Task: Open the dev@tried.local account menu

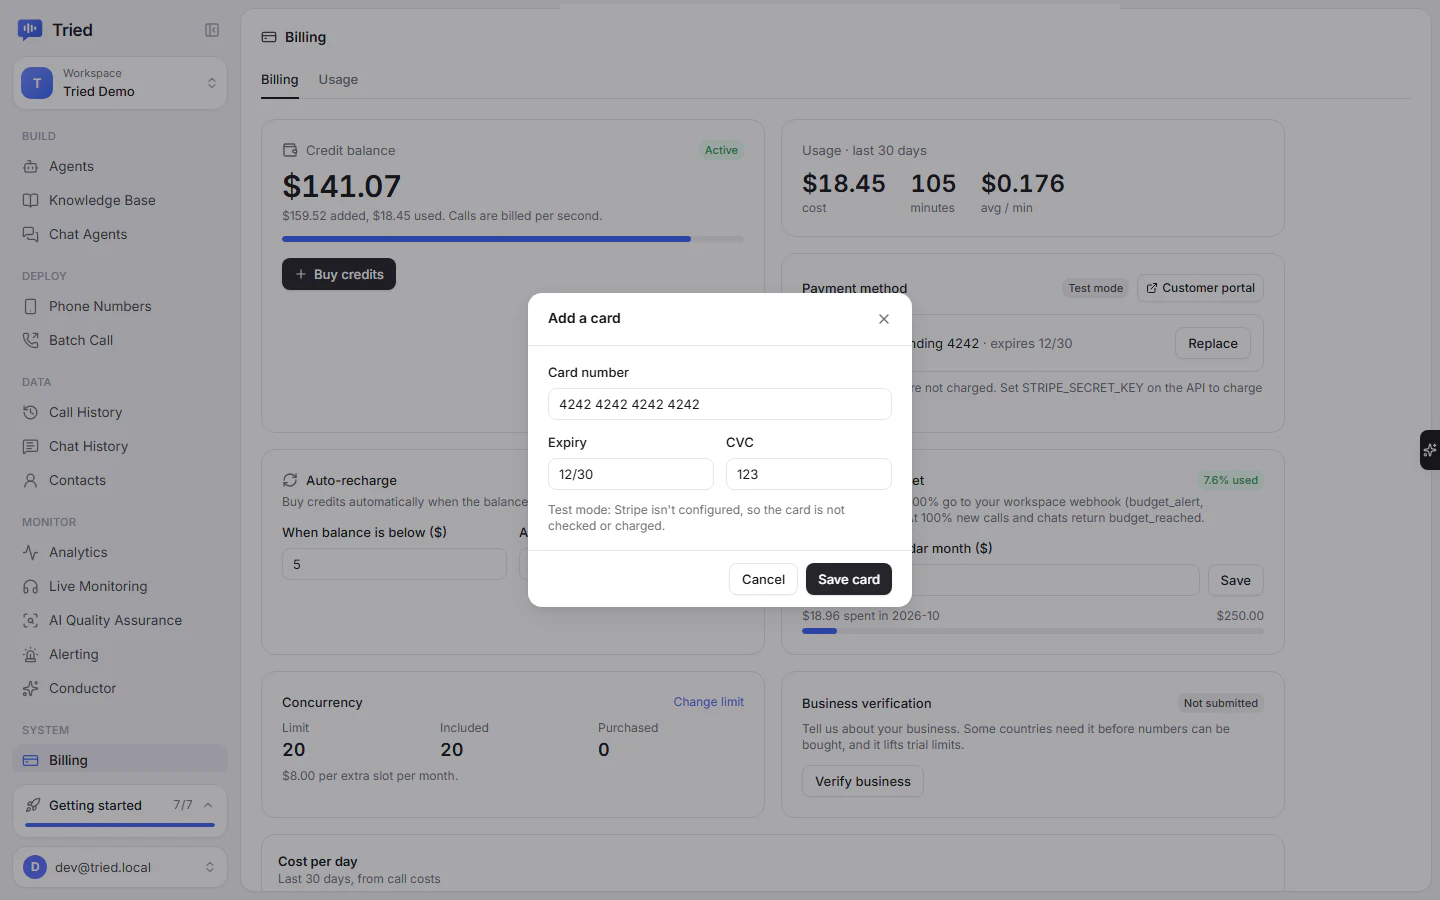Action: pyautogui.click(x=120, y=867)
